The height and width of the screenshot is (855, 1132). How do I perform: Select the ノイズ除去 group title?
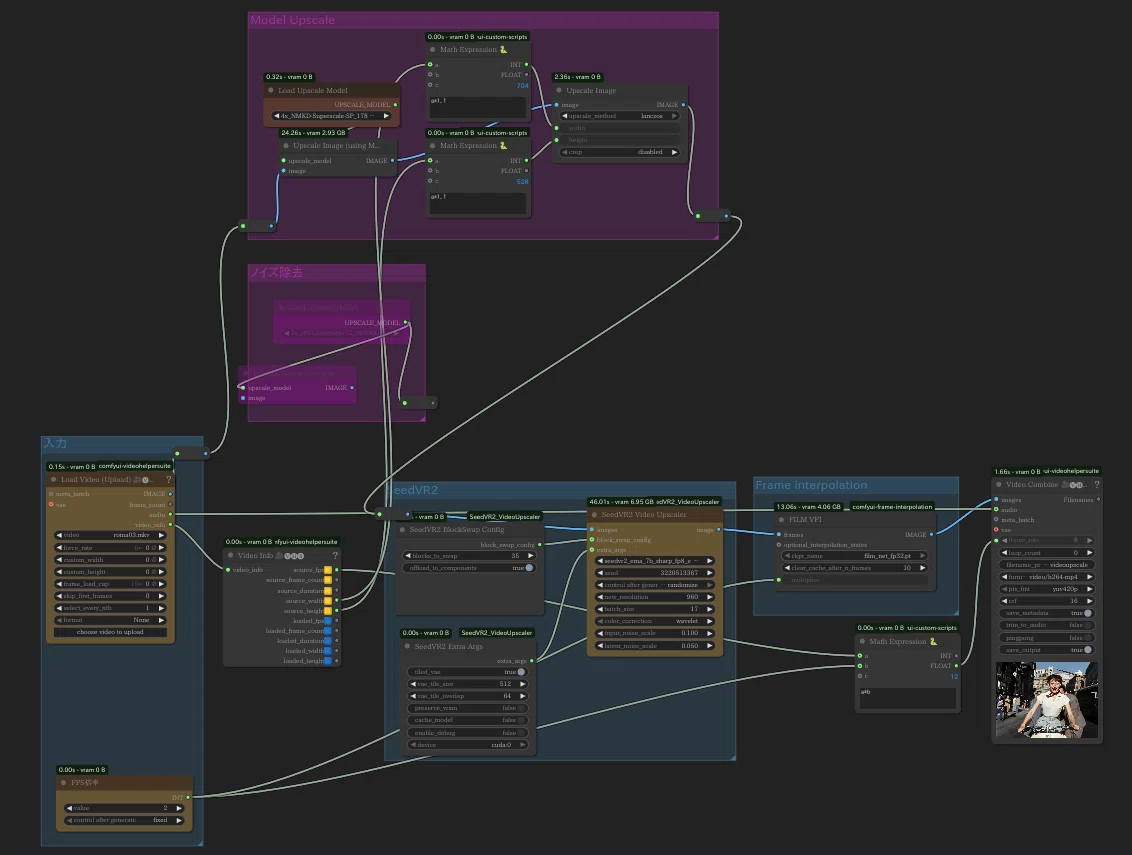click(277, 272)
